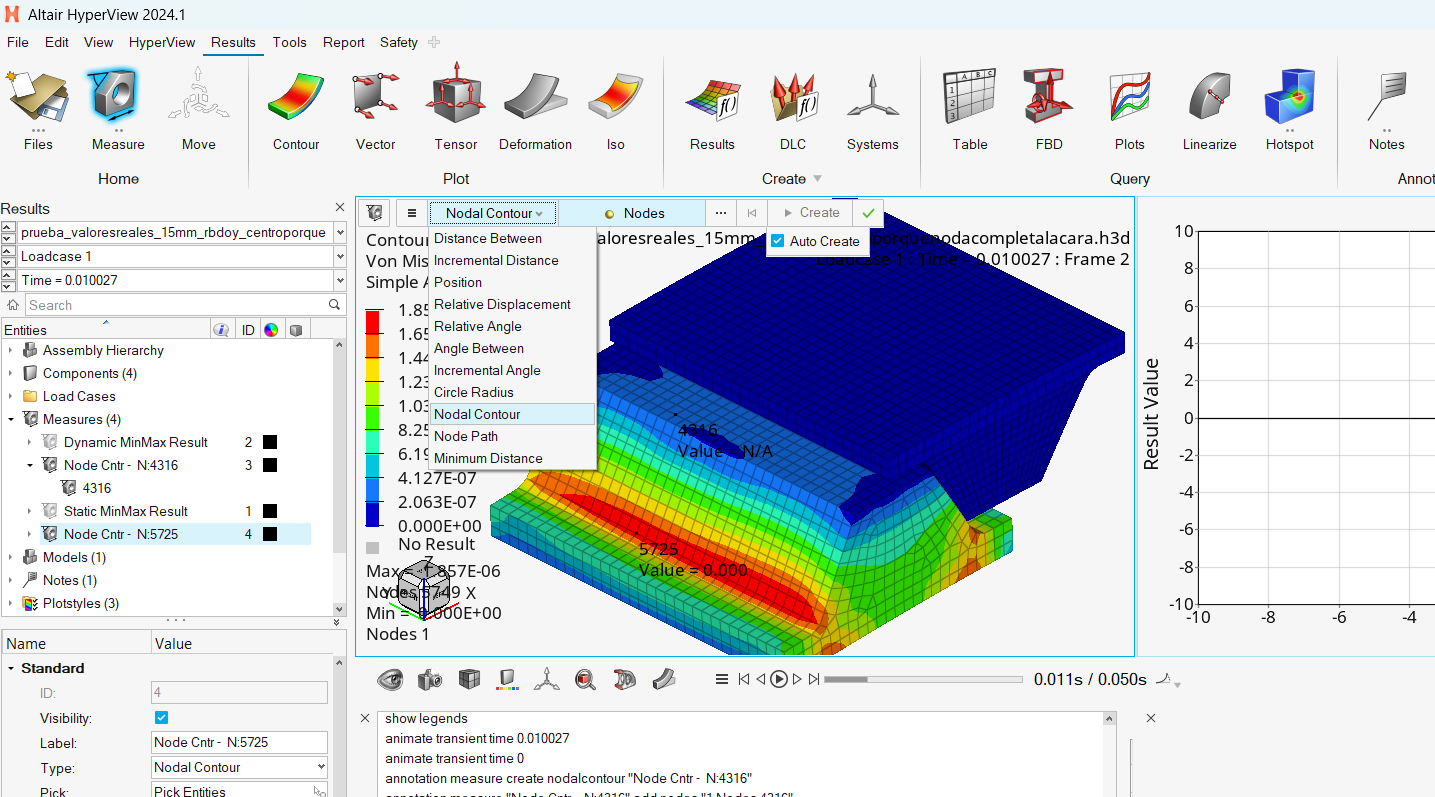The image size is (1435, 797).
Task: Click the green checkmark to confirm measure
Action: click(x=868, y=213)
